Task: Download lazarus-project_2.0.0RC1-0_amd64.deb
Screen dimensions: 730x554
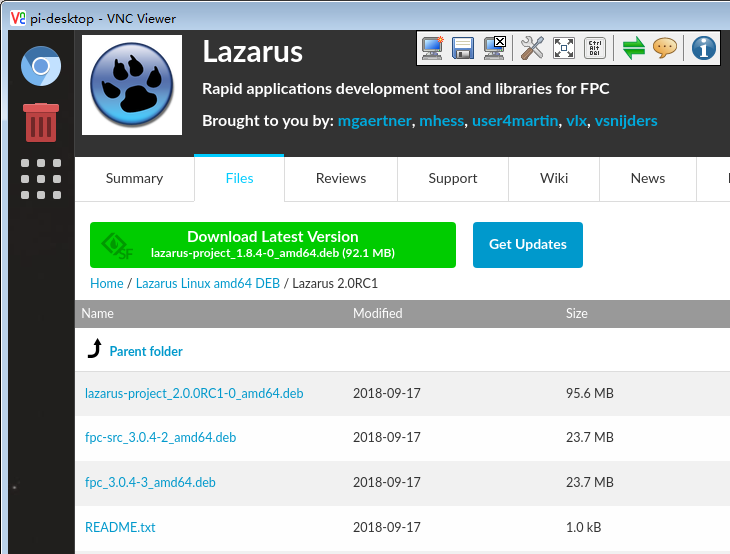Action: (194, 393)
